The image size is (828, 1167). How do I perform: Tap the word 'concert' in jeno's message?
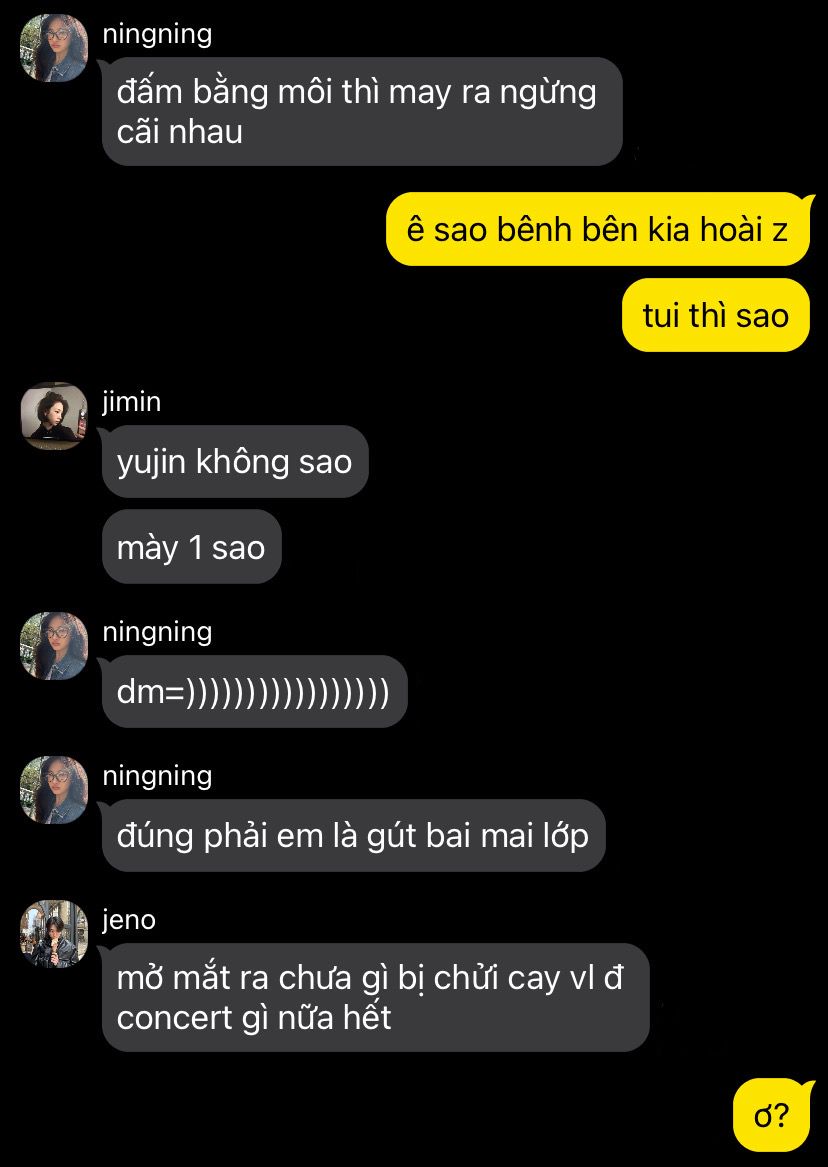click(x=174, y=1018)
